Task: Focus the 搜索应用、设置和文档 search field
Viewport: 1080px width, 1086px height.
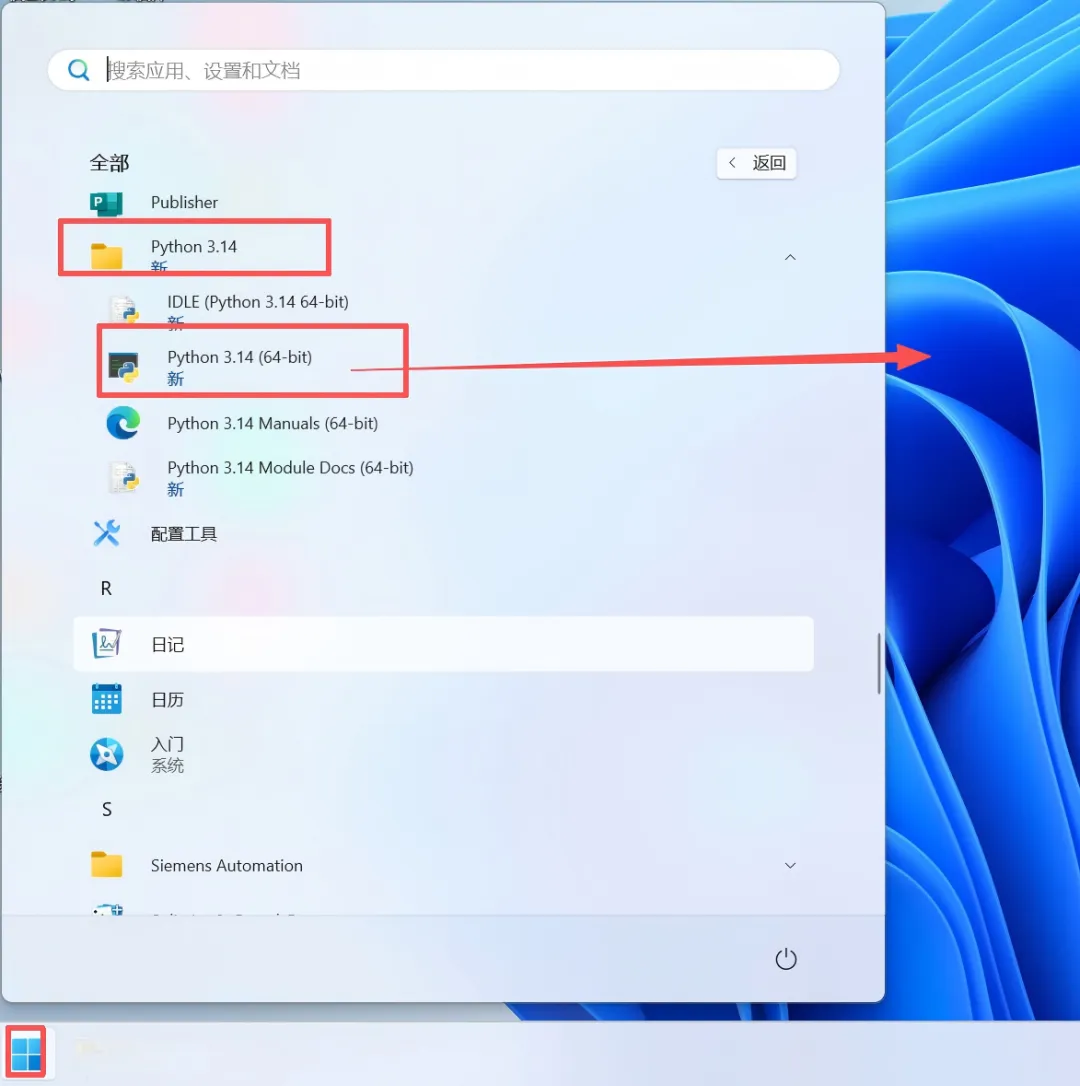Action: [443, 70]
